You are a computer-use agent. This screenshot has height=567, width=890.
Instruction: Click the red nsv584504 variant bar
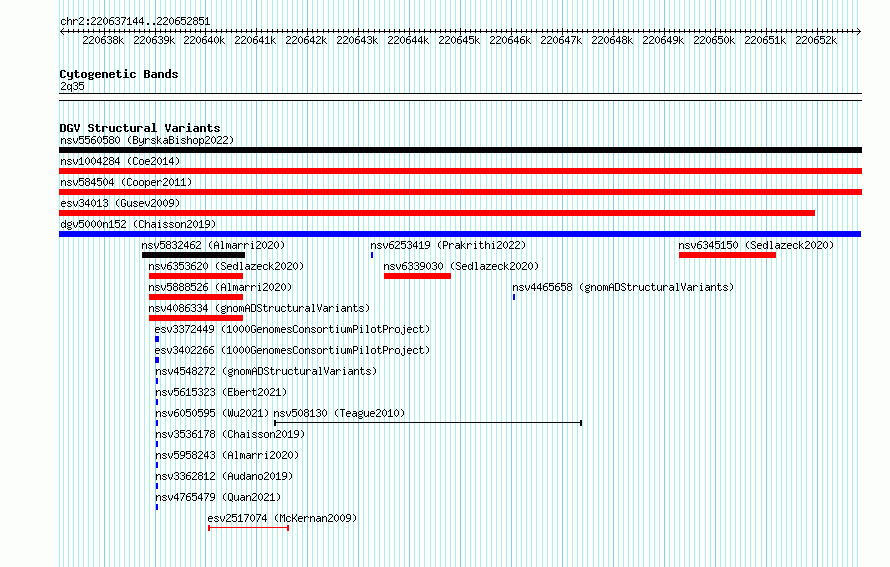(x=460, y=192)
